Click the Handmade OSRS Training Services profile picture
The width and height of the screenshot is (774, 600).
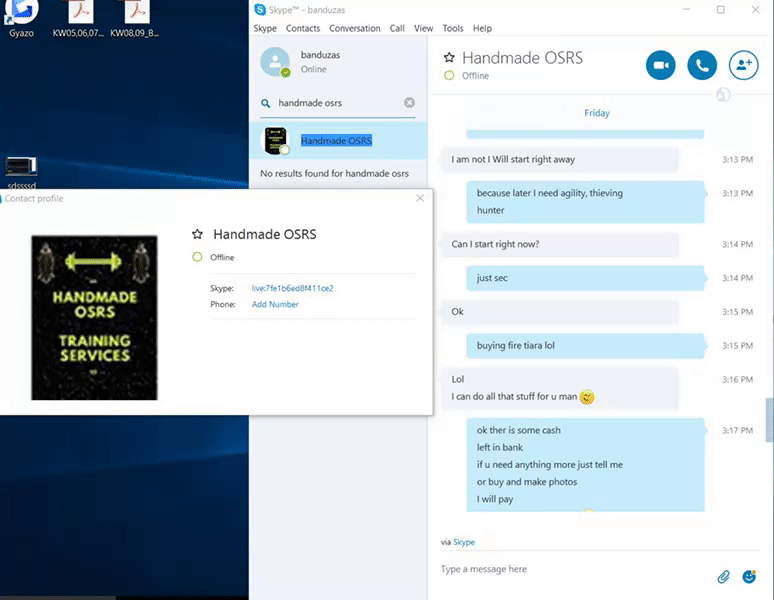[94, 318]
